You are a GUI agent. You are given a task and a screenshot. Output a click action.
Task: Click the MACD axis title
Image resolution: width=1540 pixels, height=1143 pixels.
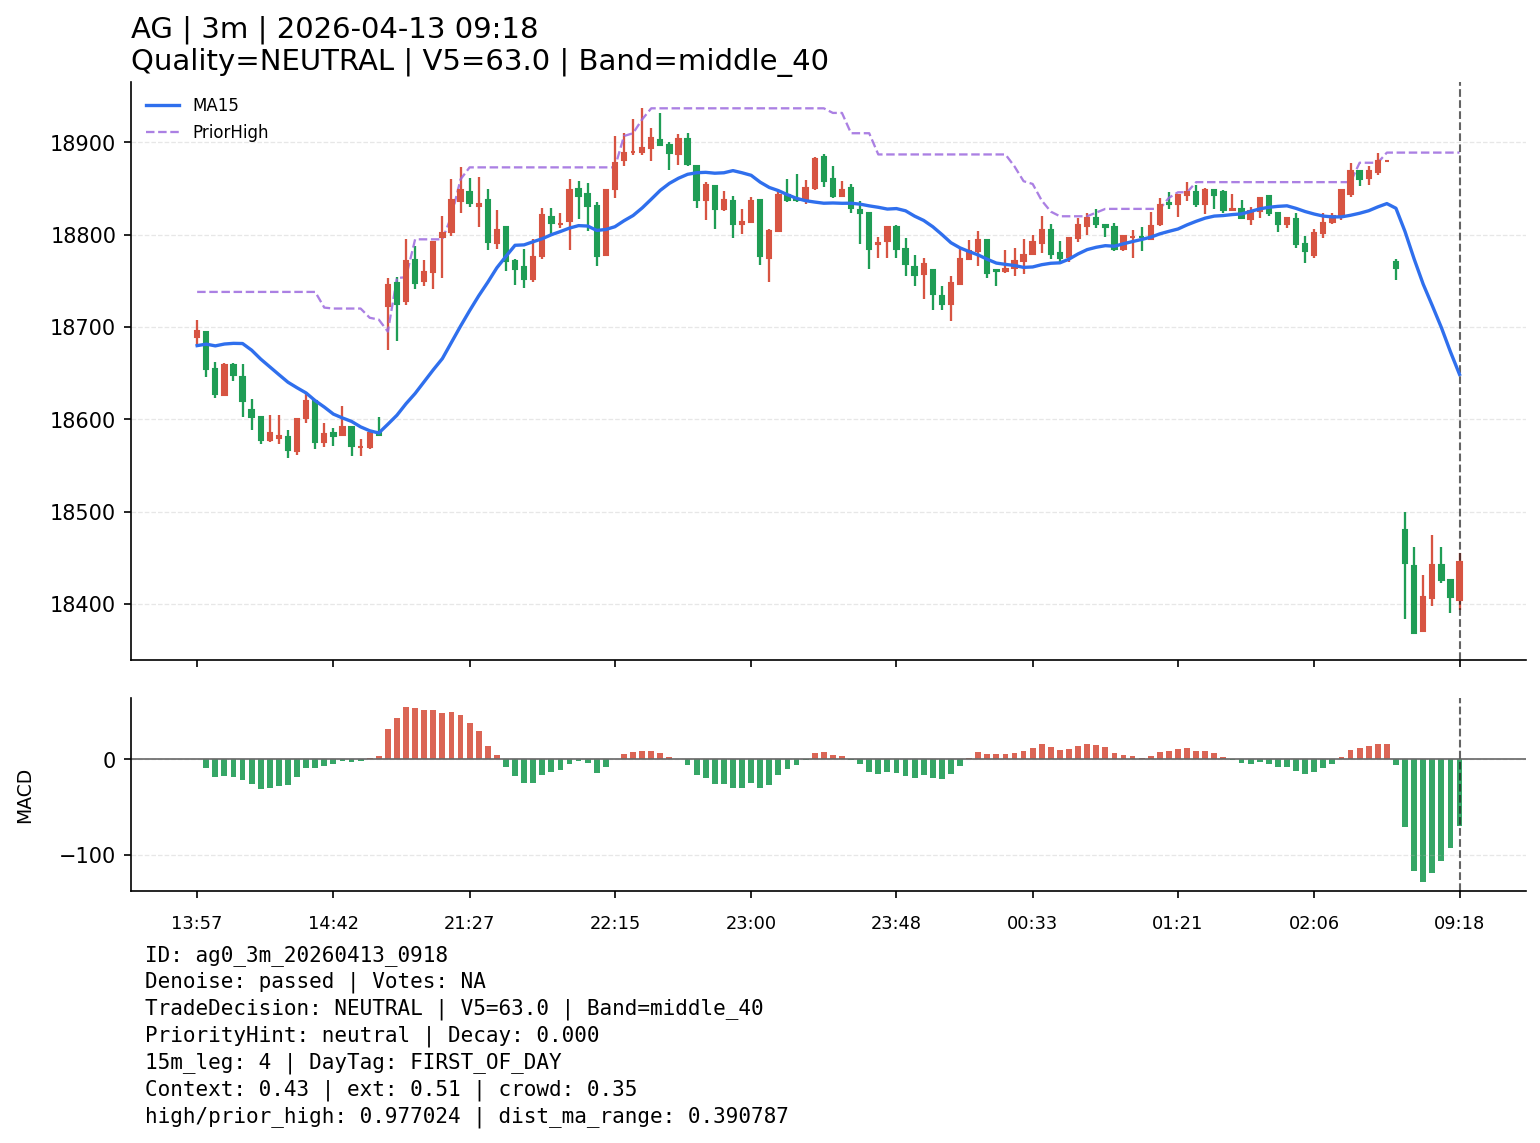click(25, 796)
